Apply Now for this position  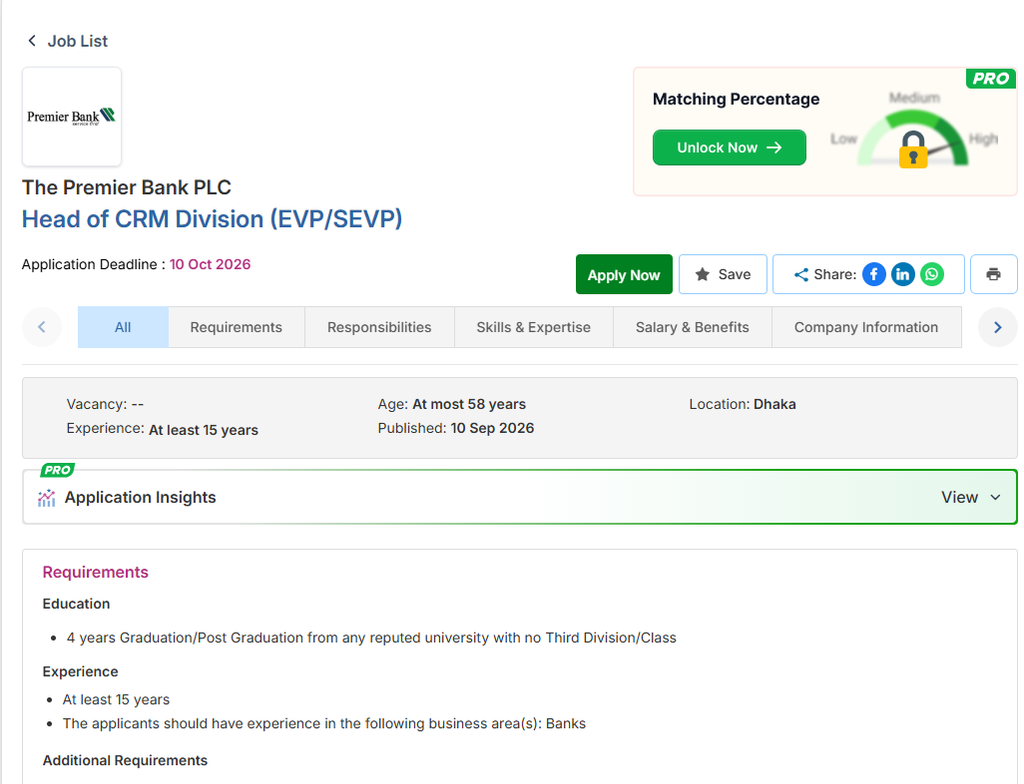(x=624, y=274)
